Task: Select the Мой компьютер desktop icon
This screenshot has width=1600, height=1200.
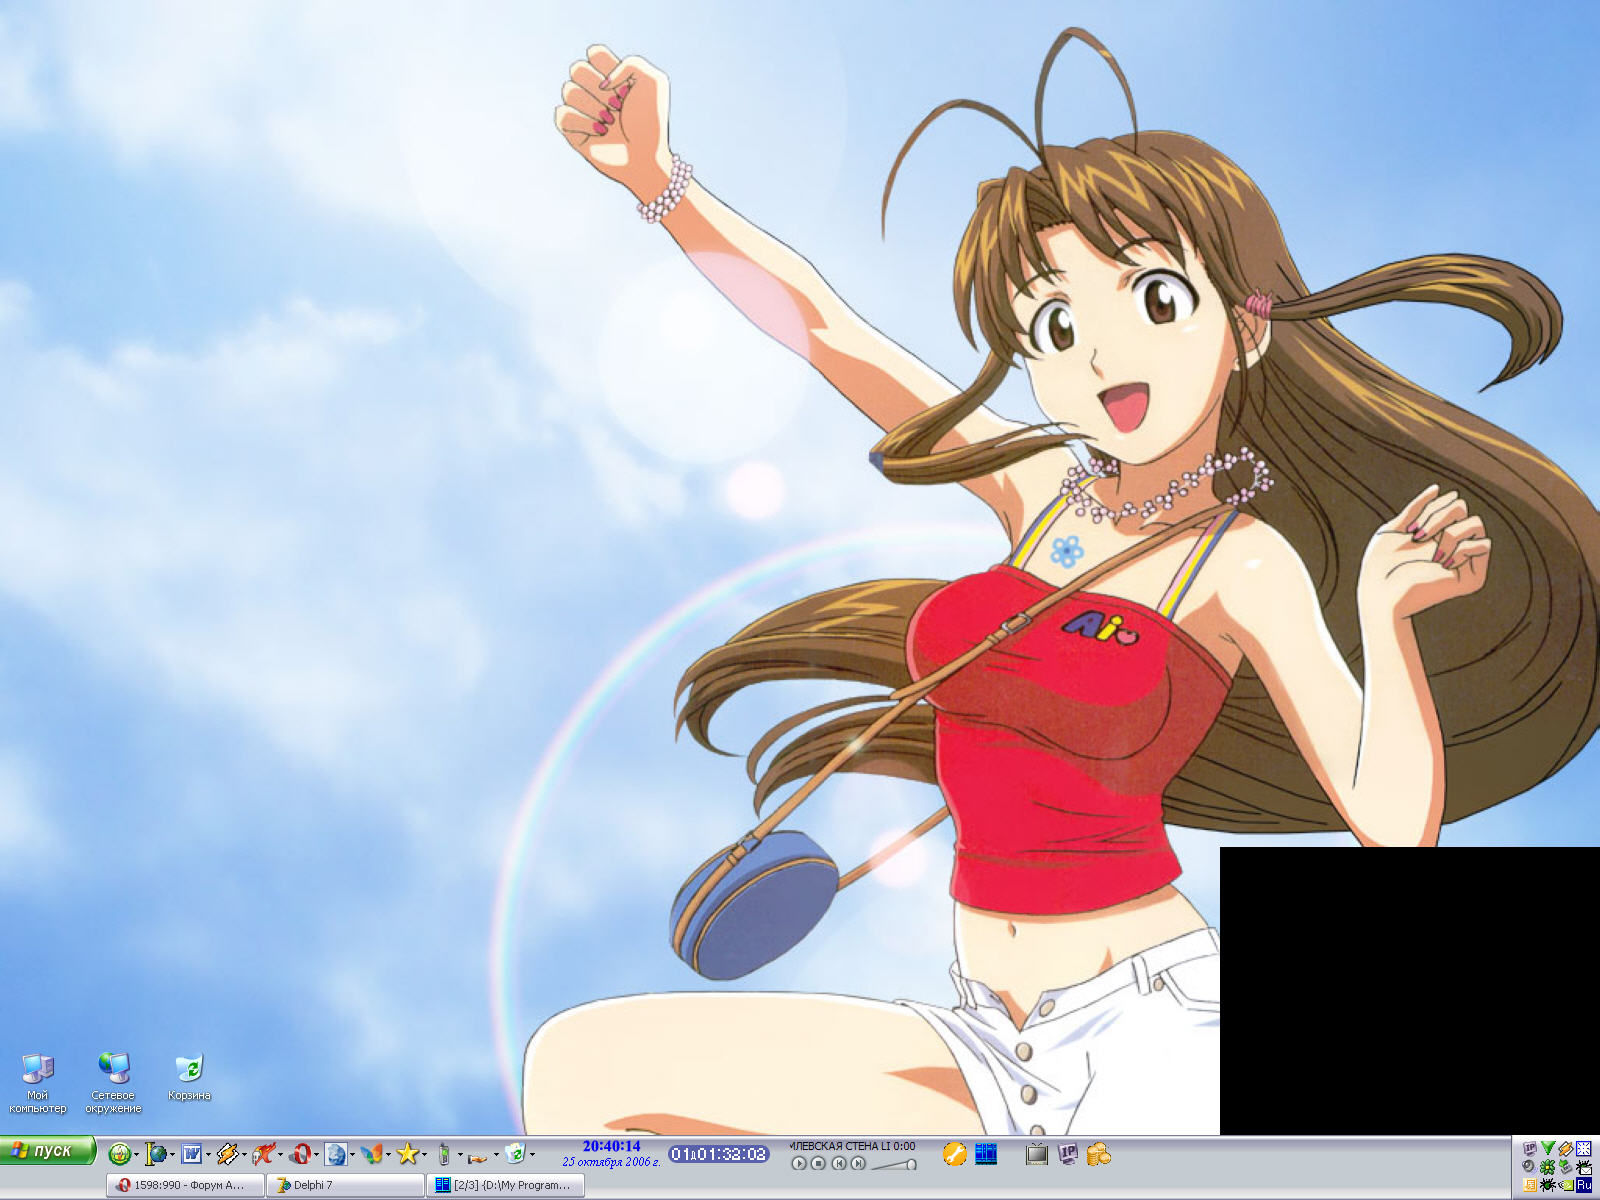Action: [37, 1069]
